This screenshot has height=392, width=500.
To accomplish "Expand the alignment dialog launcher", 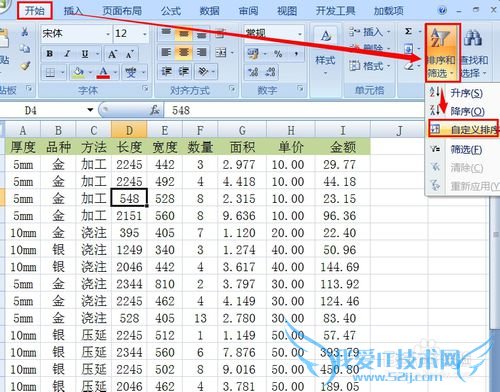I will 232,89.
